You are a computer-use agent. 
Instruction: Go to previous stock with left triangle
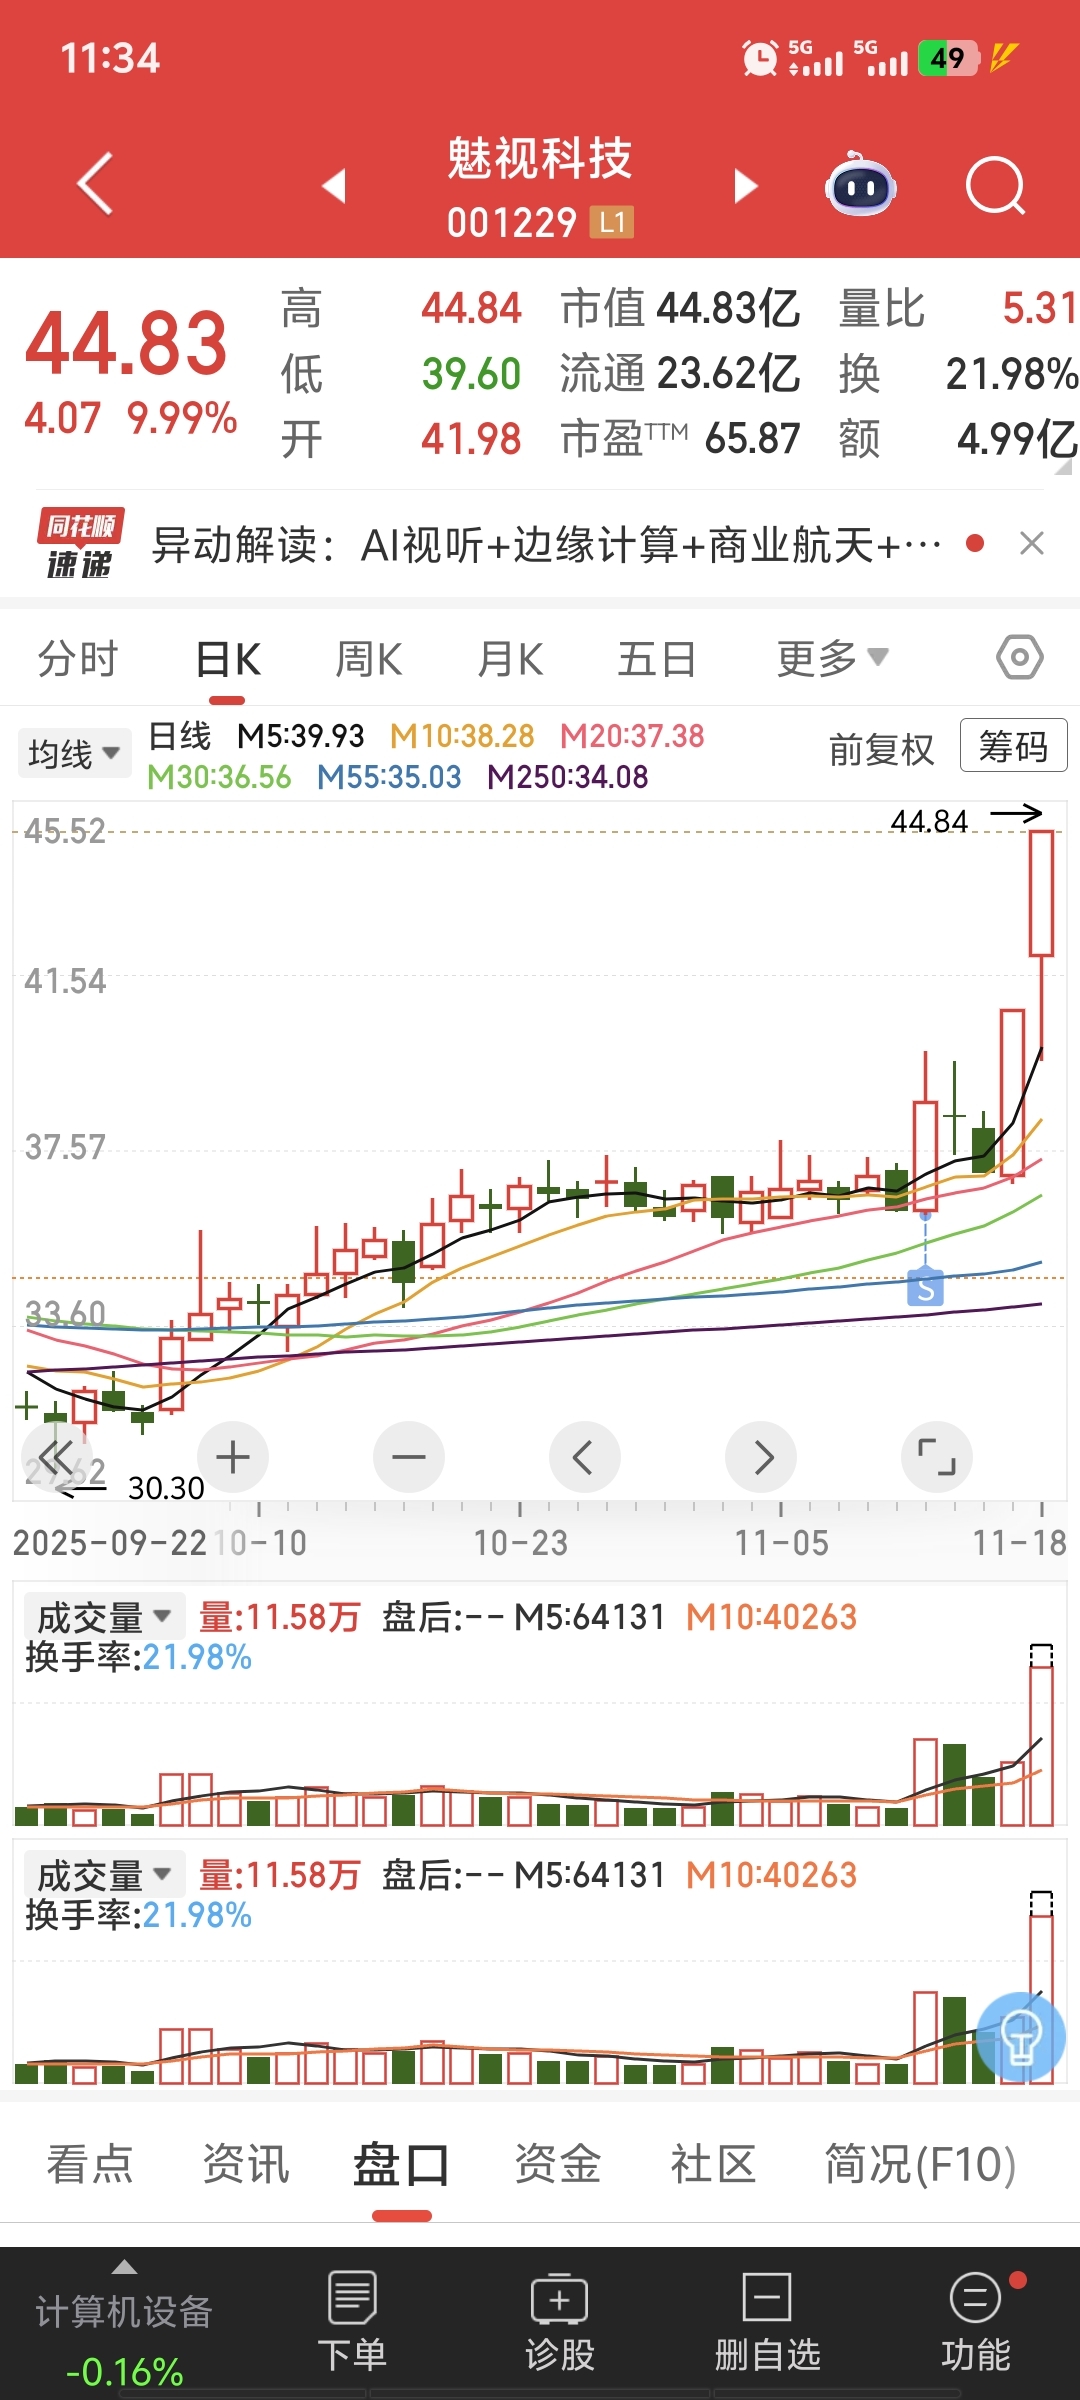(x=334, y=186)
